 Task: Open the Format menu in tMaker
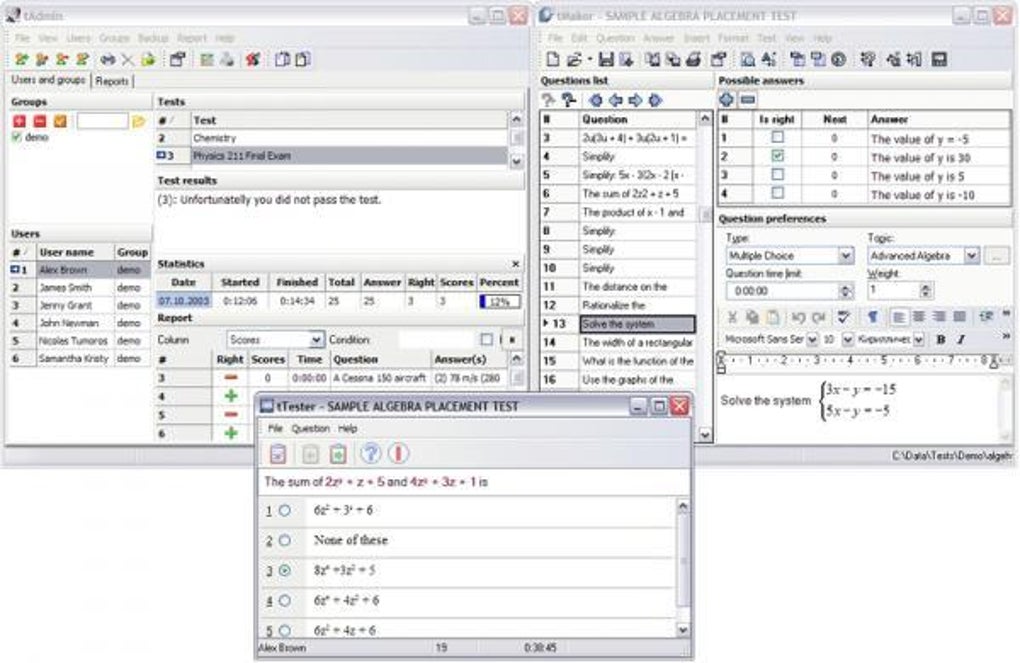pyautogui.click(x=733, y=38)
